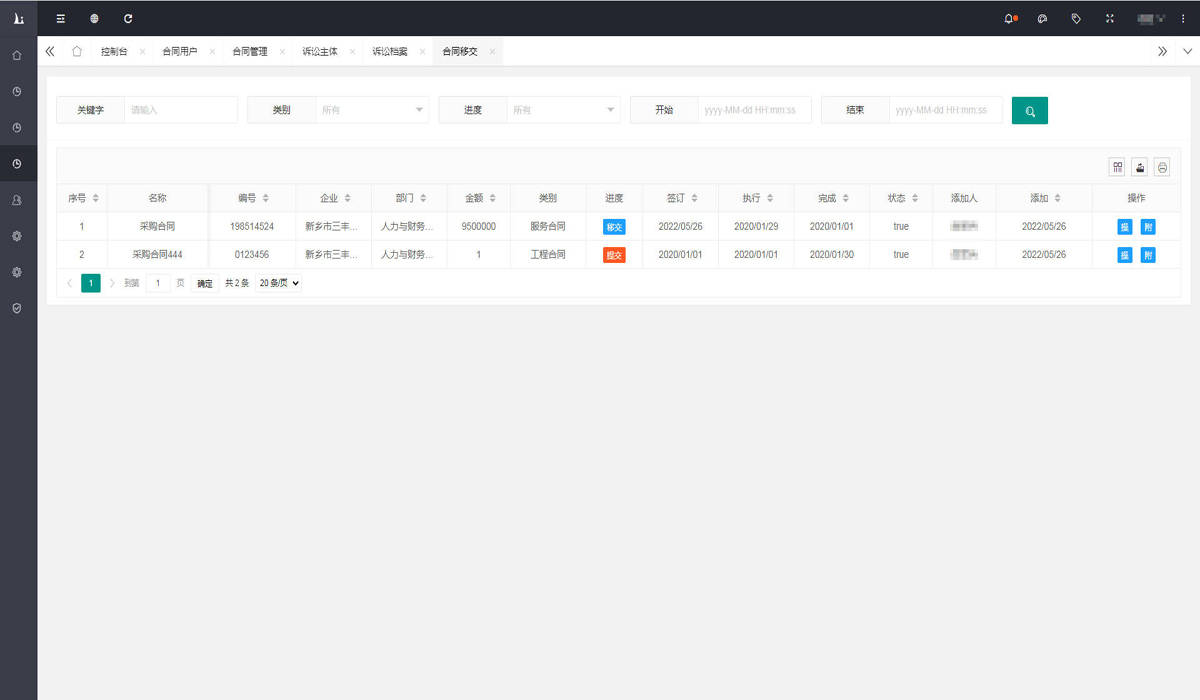Expand the 类别 category dropdown
The width and height of the screenshot is (1200, 700).
[371, 110]
